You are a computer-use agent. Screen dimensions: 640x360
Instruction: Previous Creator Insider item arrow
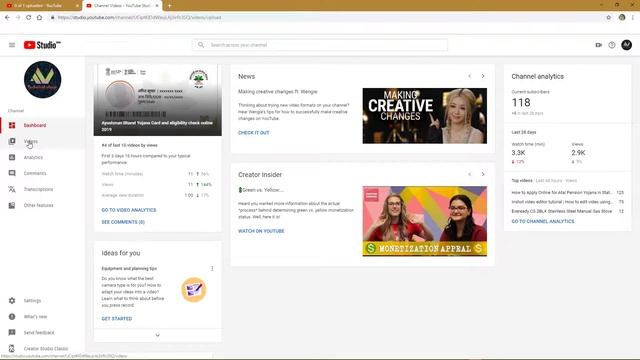point(469,174)
